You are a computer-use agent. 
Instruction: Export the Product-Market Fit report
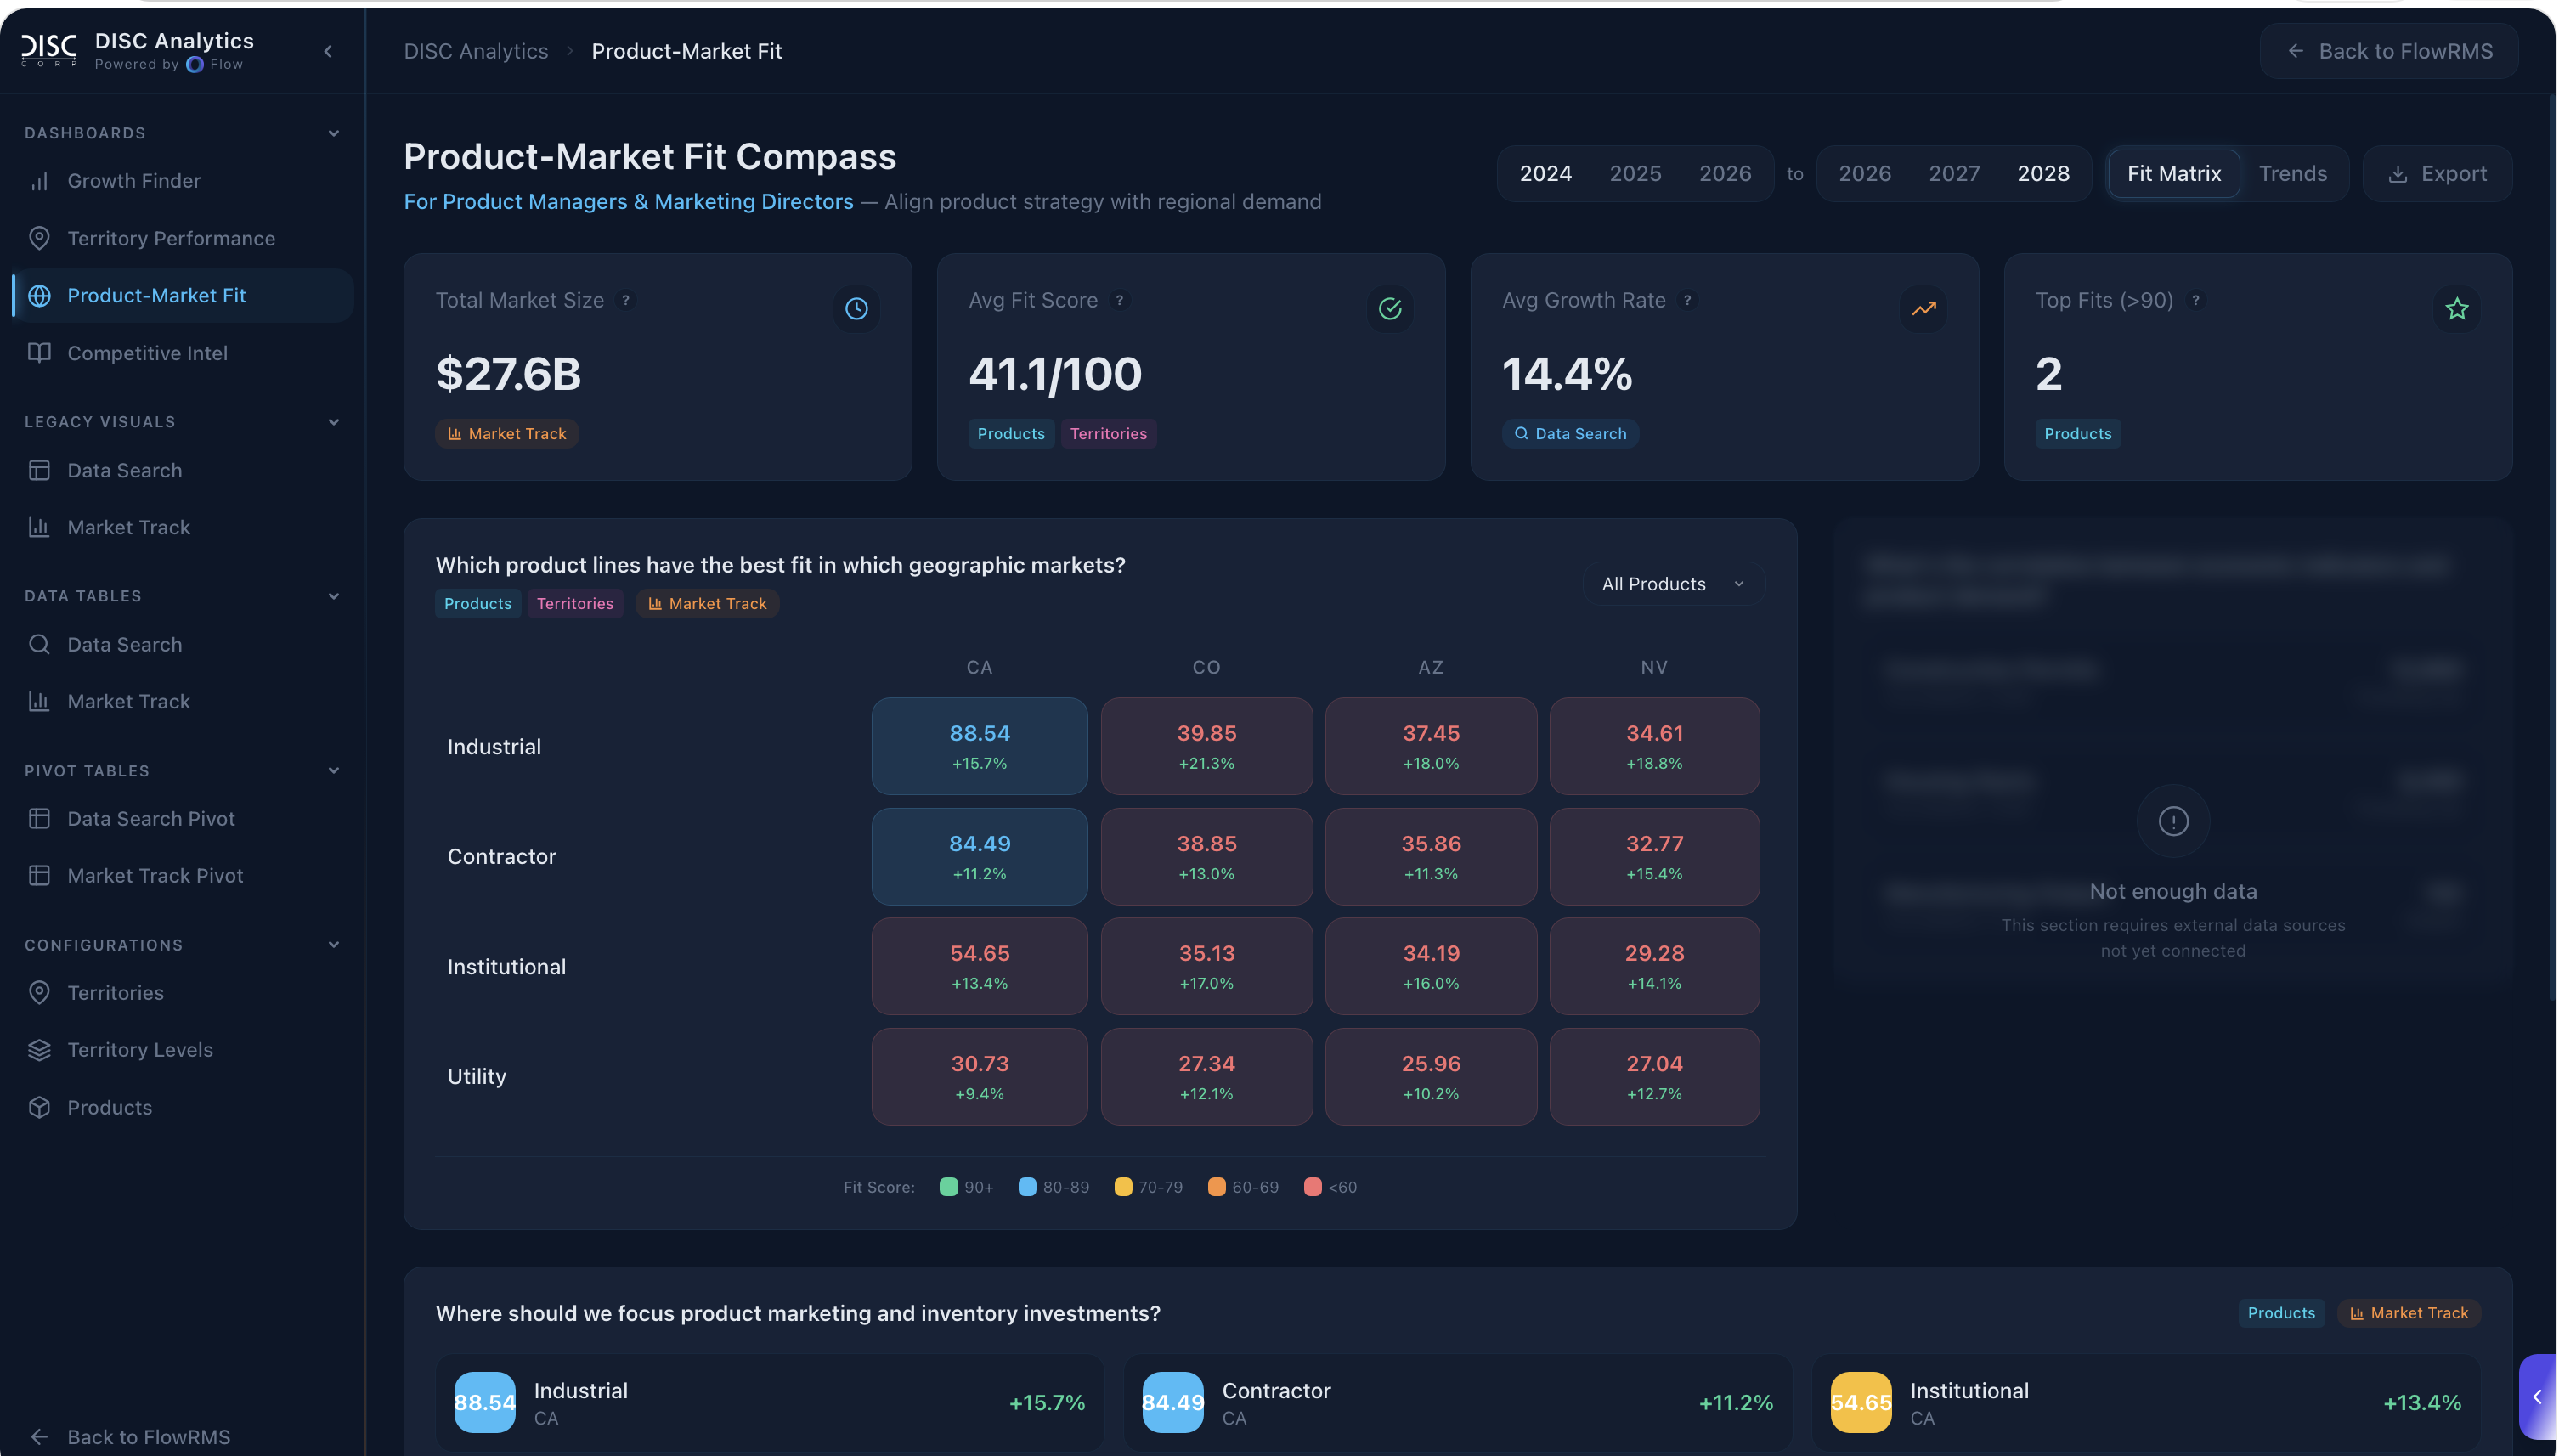2437,173
